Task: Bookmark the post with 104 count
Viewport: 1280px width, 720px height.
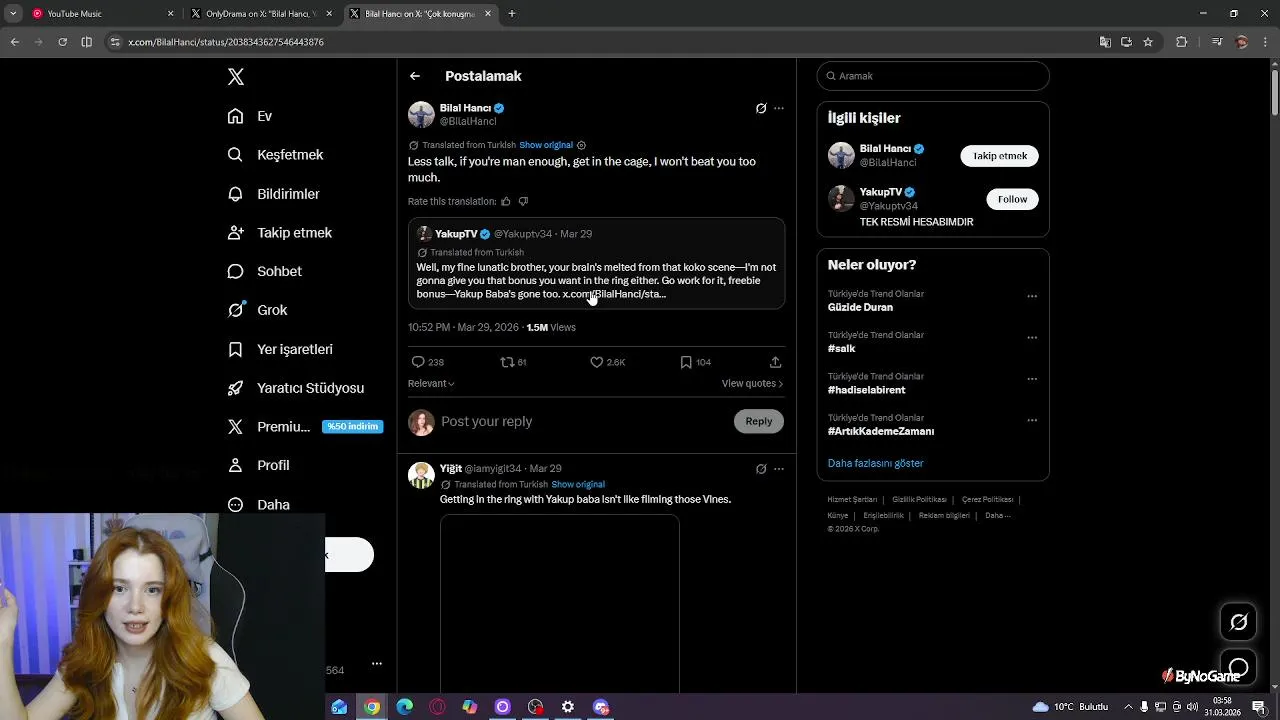Action: [x=686, y=362]
